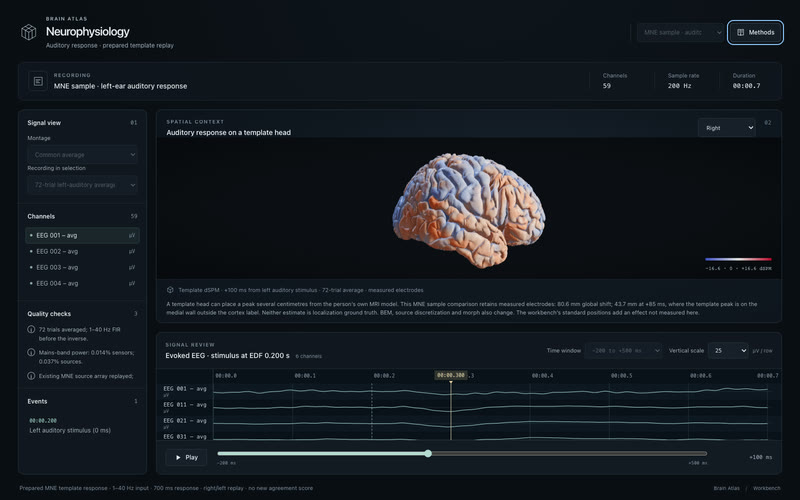Click the +100 ms playback time readout
Image resolution: width=800 pixels, height=500 pixels.
[760, 457]
